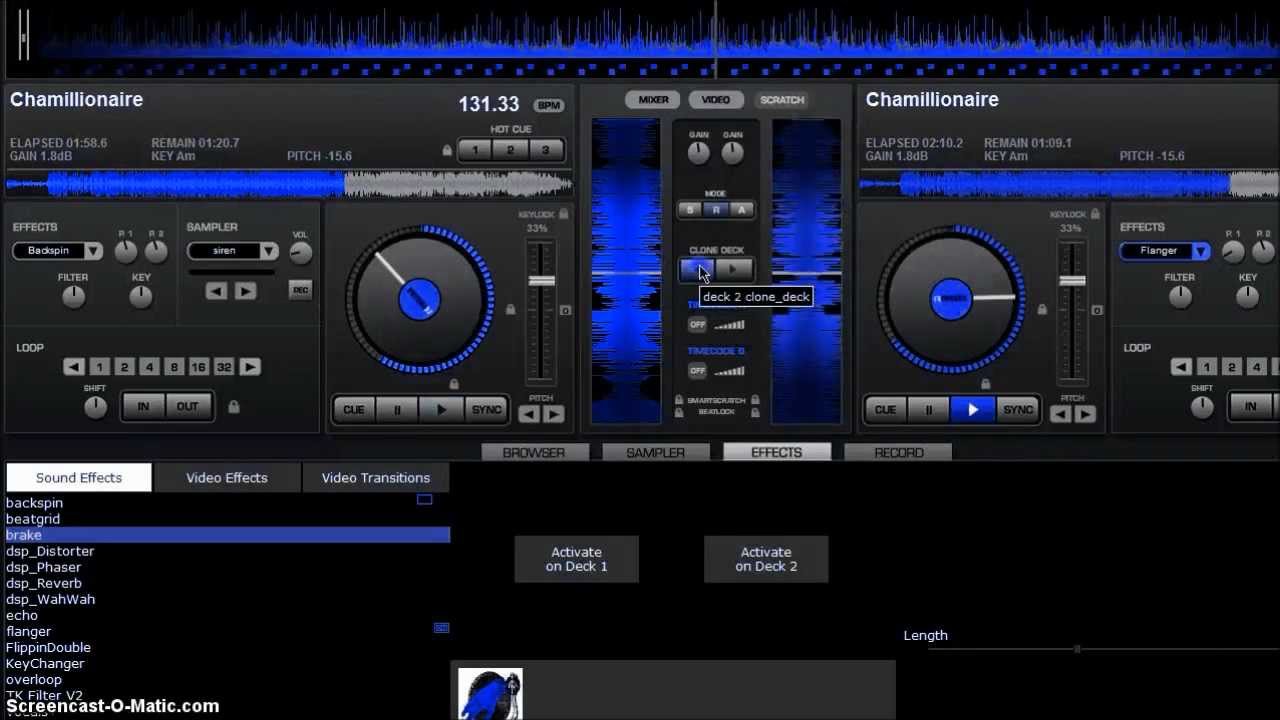Toggle deck 1 jog wheel side lock

[510, 310]
